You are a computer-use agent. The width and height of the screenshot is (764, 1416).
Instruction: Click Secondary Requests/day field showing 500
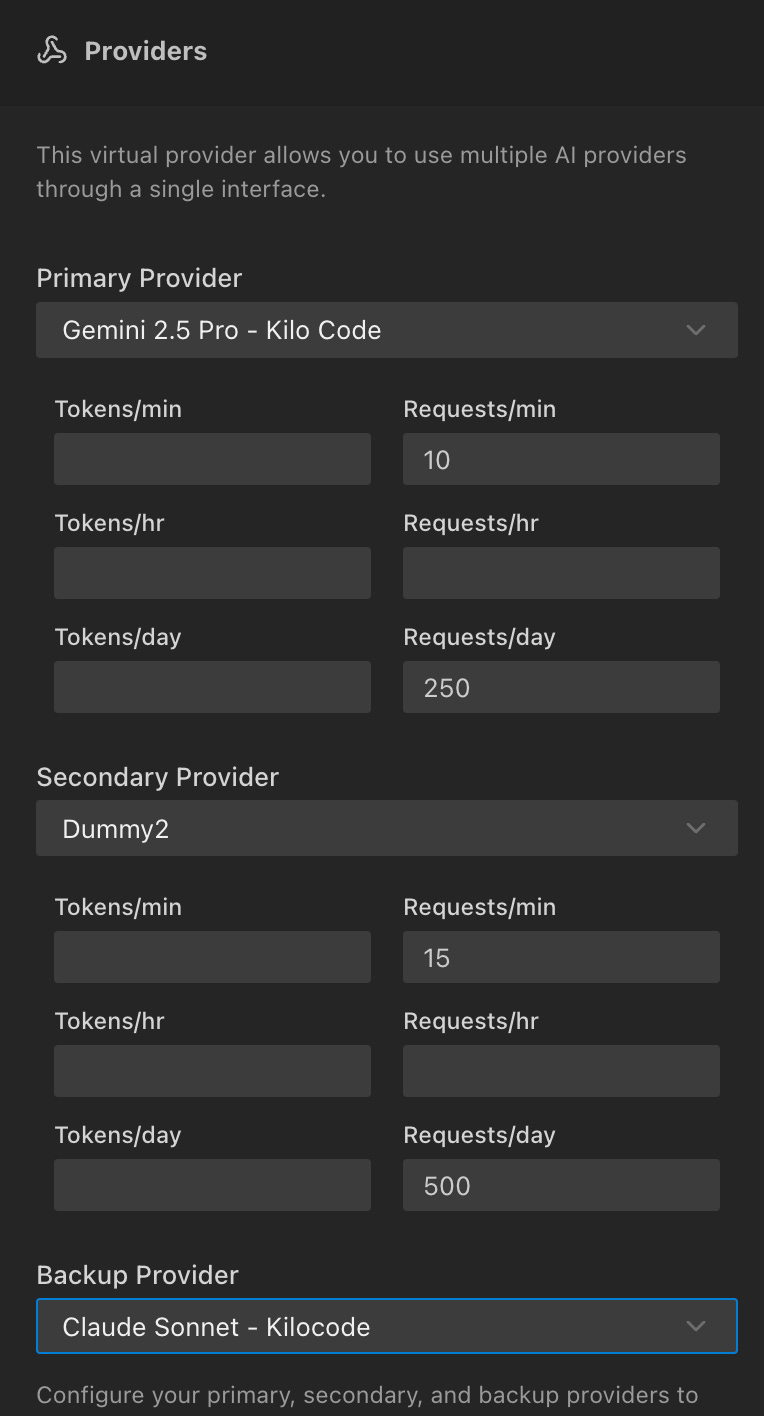(x=561, y=1185)
